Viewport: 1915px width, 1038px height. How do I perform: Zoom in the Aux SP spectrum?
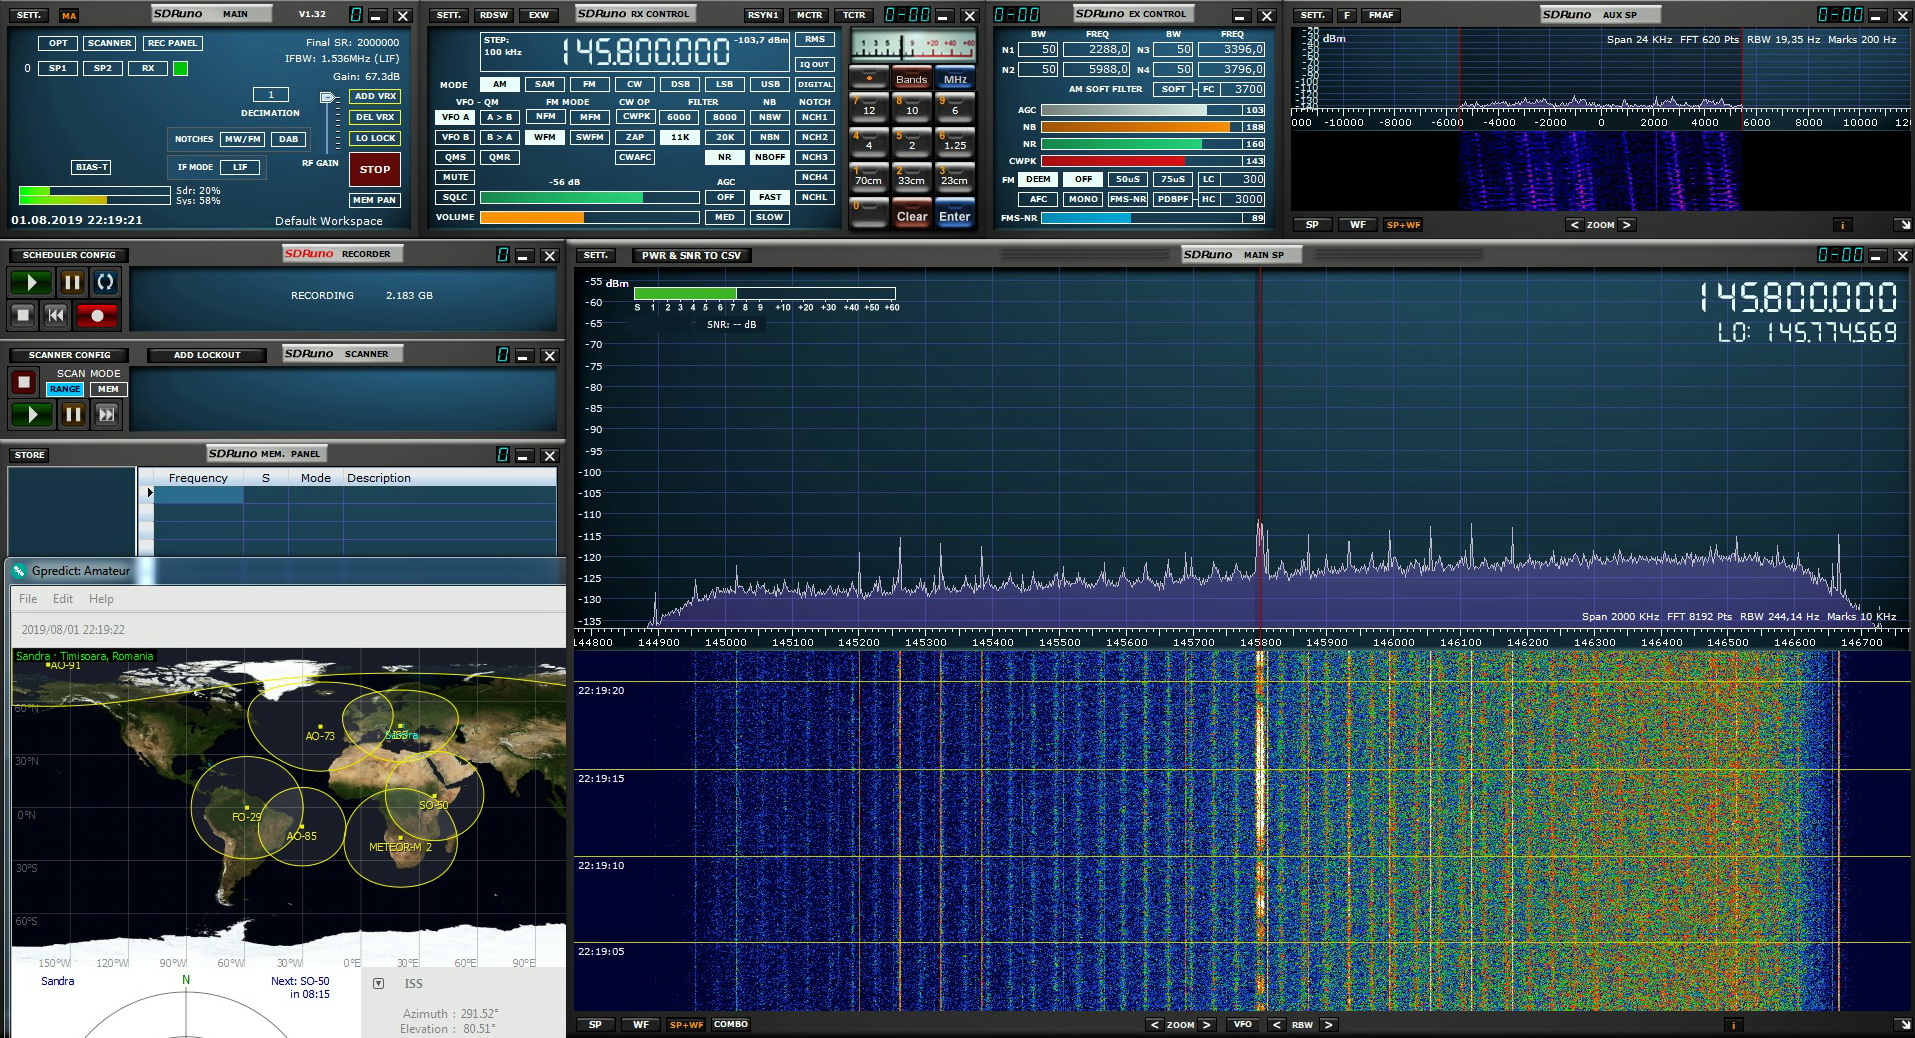click(1626, 225)
